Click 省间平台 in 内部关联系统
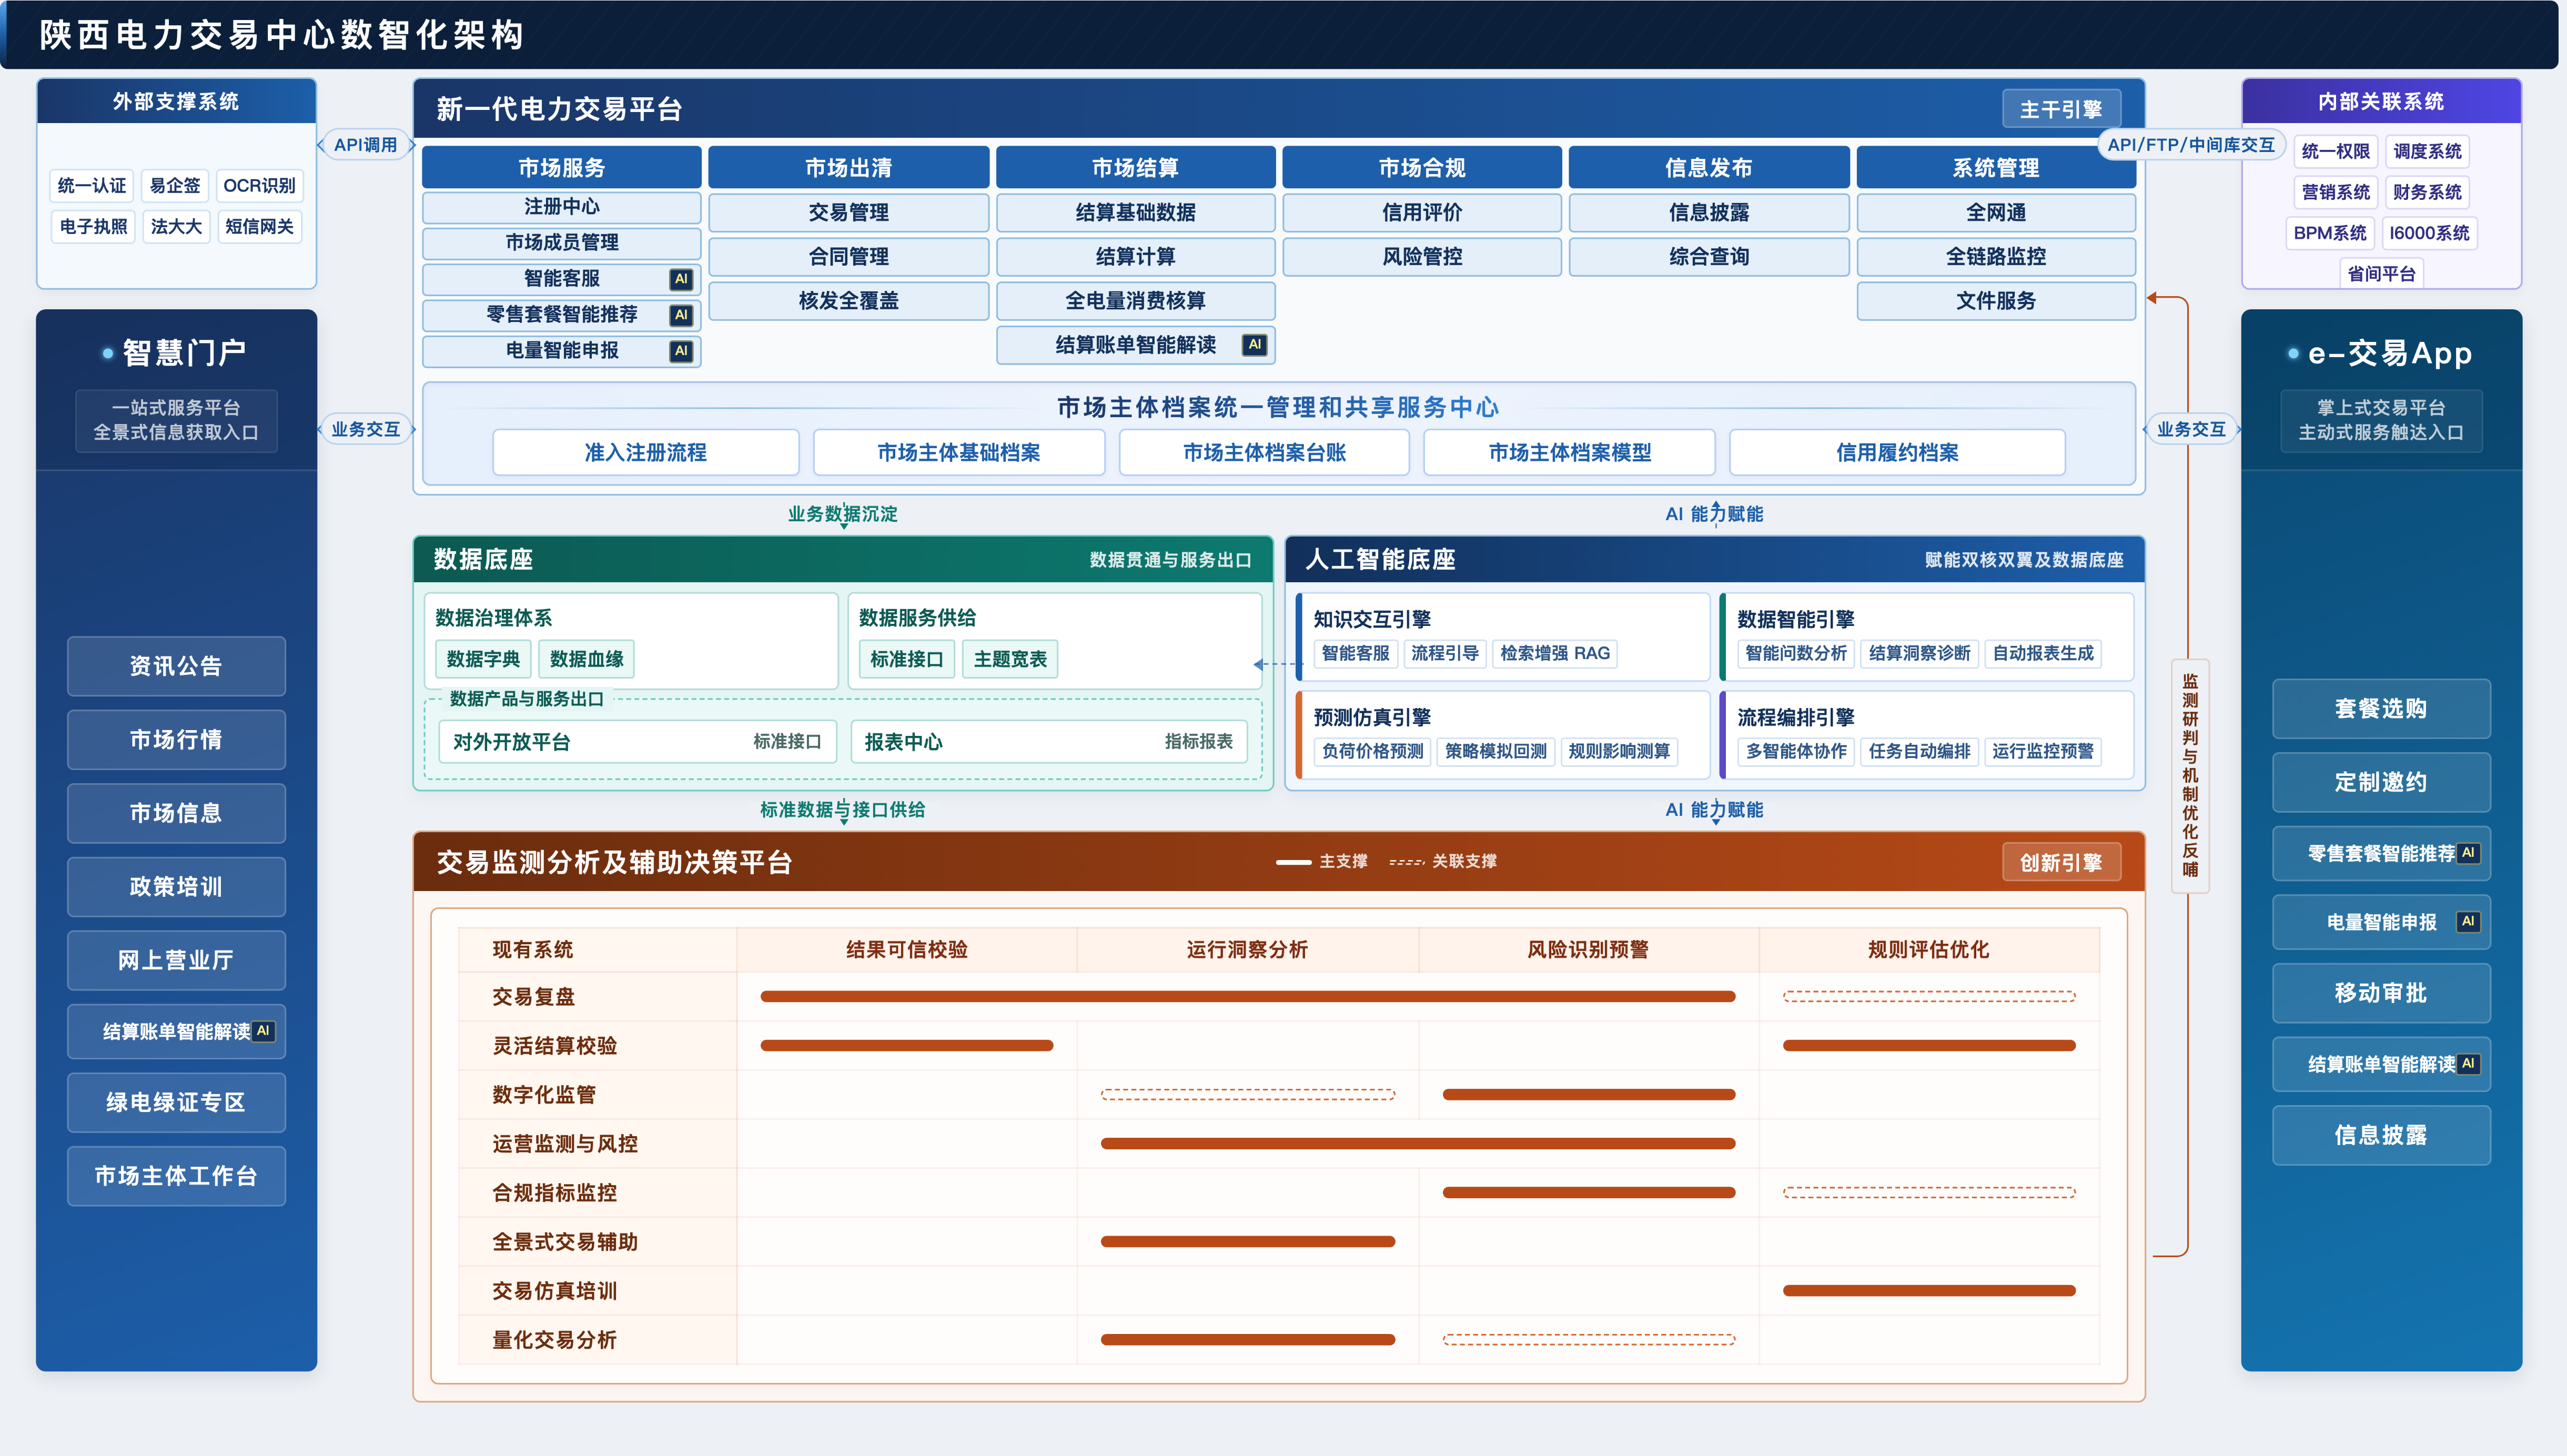 pos(2381,274)
